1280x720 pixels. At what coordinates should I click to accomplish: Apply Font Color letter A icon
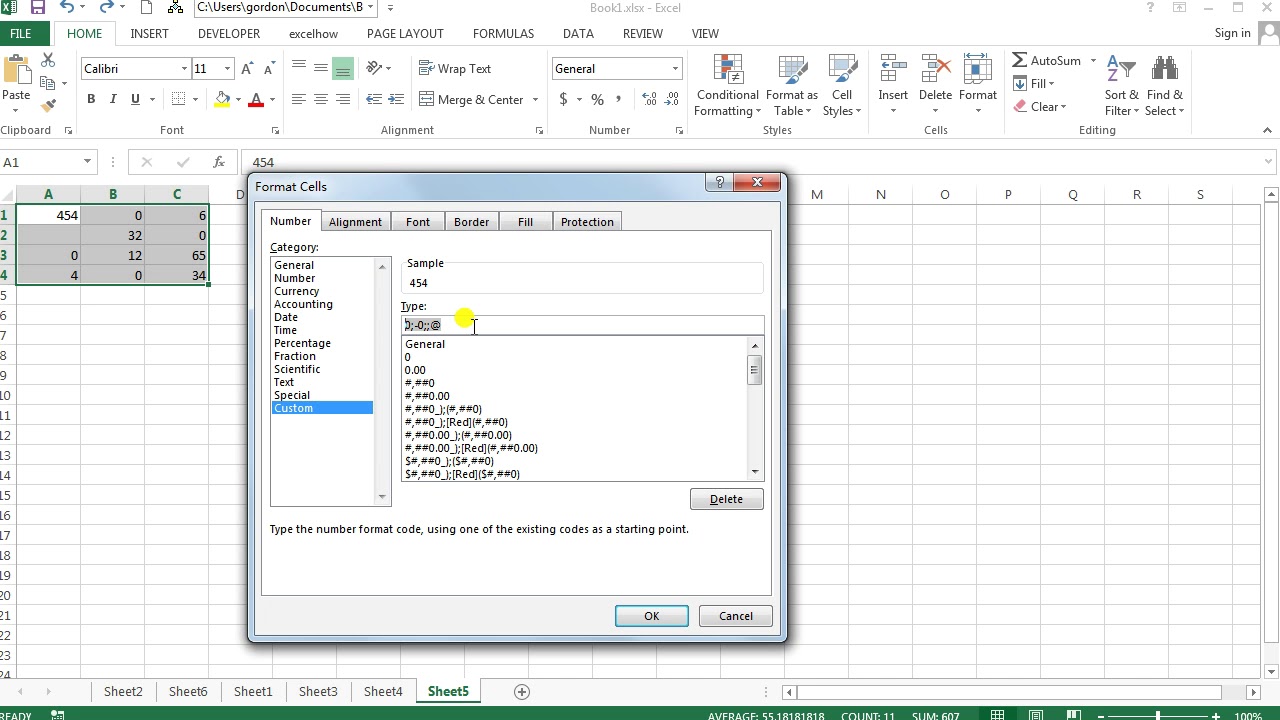pos(256,99)
